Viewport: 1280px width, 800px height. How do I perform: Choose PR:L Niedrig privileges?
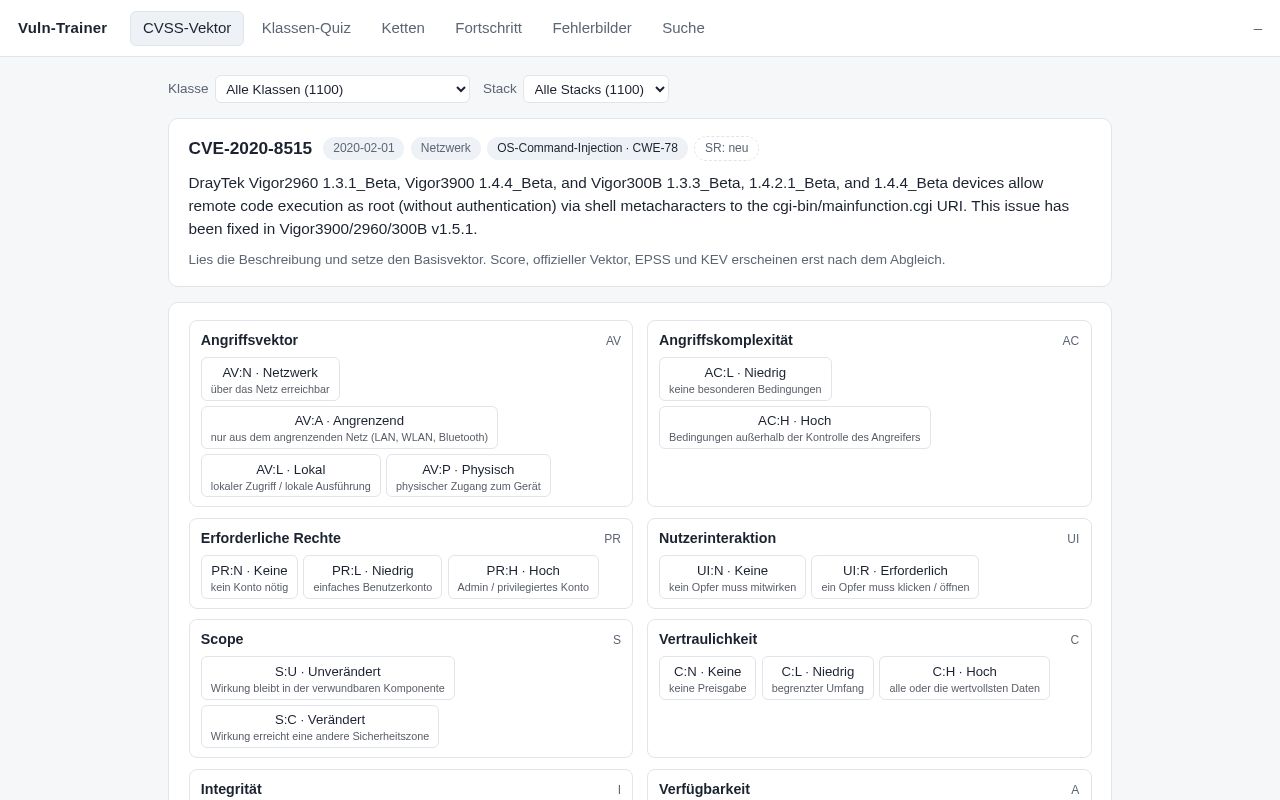click(372, 577)
